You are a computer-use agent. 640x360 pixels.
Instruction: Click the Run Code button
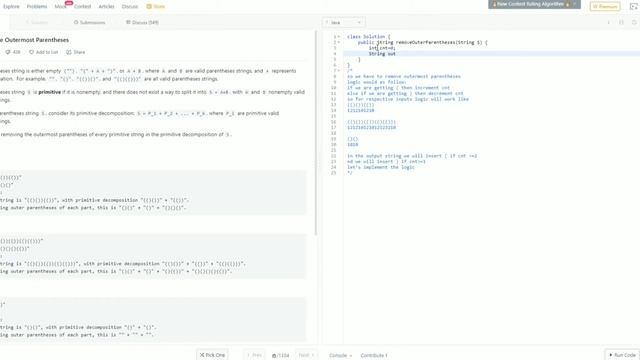(622, 355)
